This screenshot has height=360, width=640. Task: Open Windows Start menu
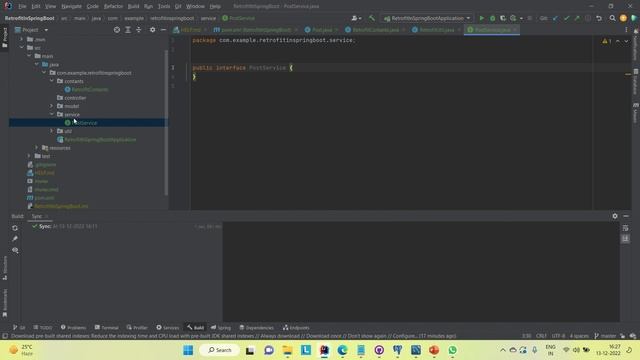coord(188,350)
